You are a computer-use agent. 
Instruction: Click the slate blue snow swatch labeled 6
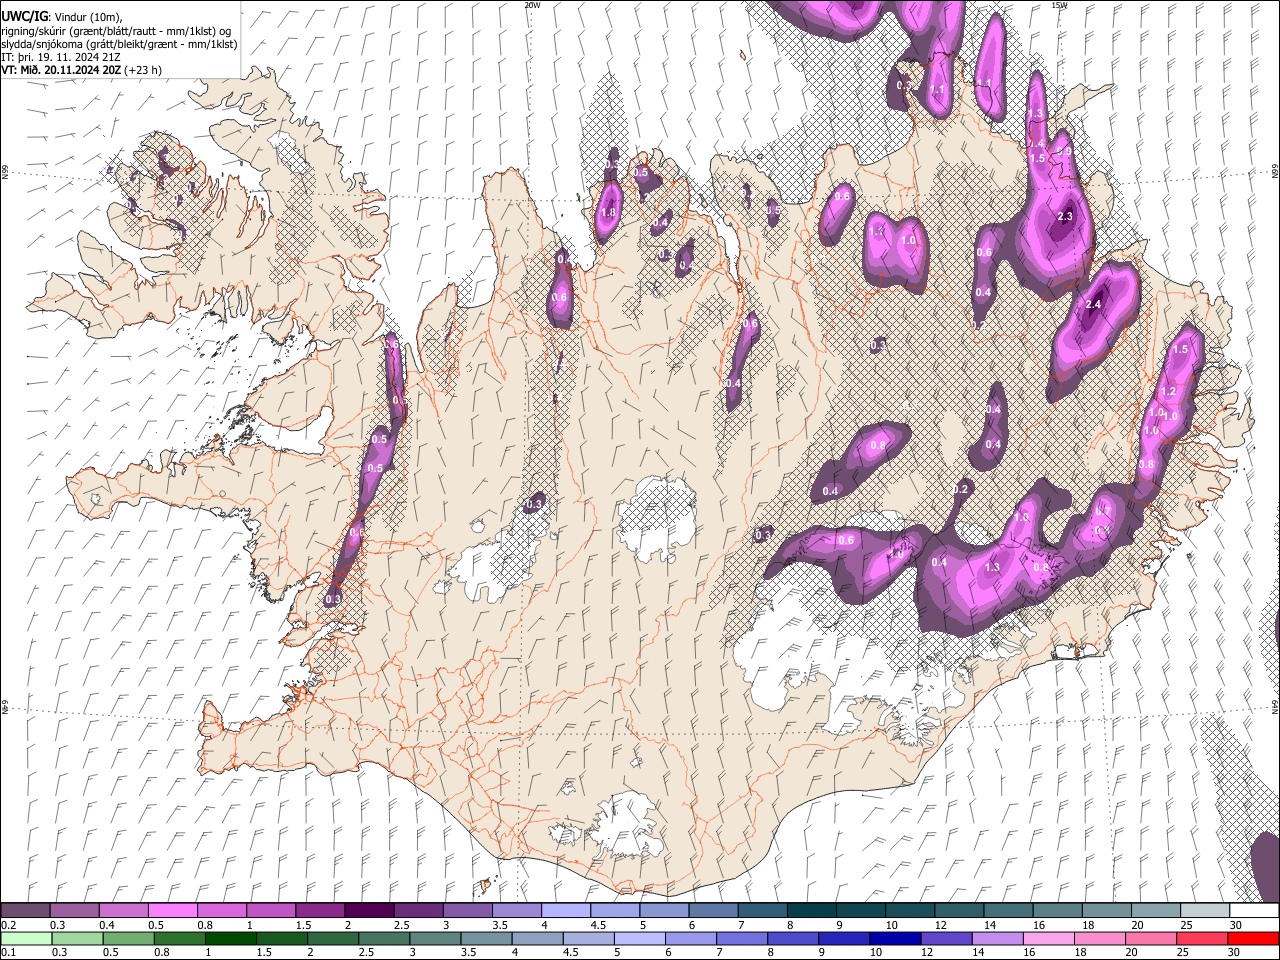712,911
